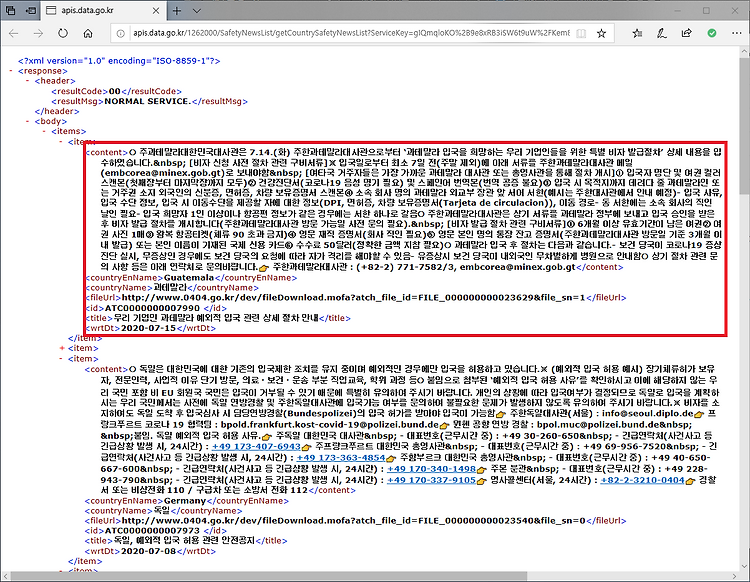Click the scroll right arrow

pyautogui.click(x=734, y=576)
